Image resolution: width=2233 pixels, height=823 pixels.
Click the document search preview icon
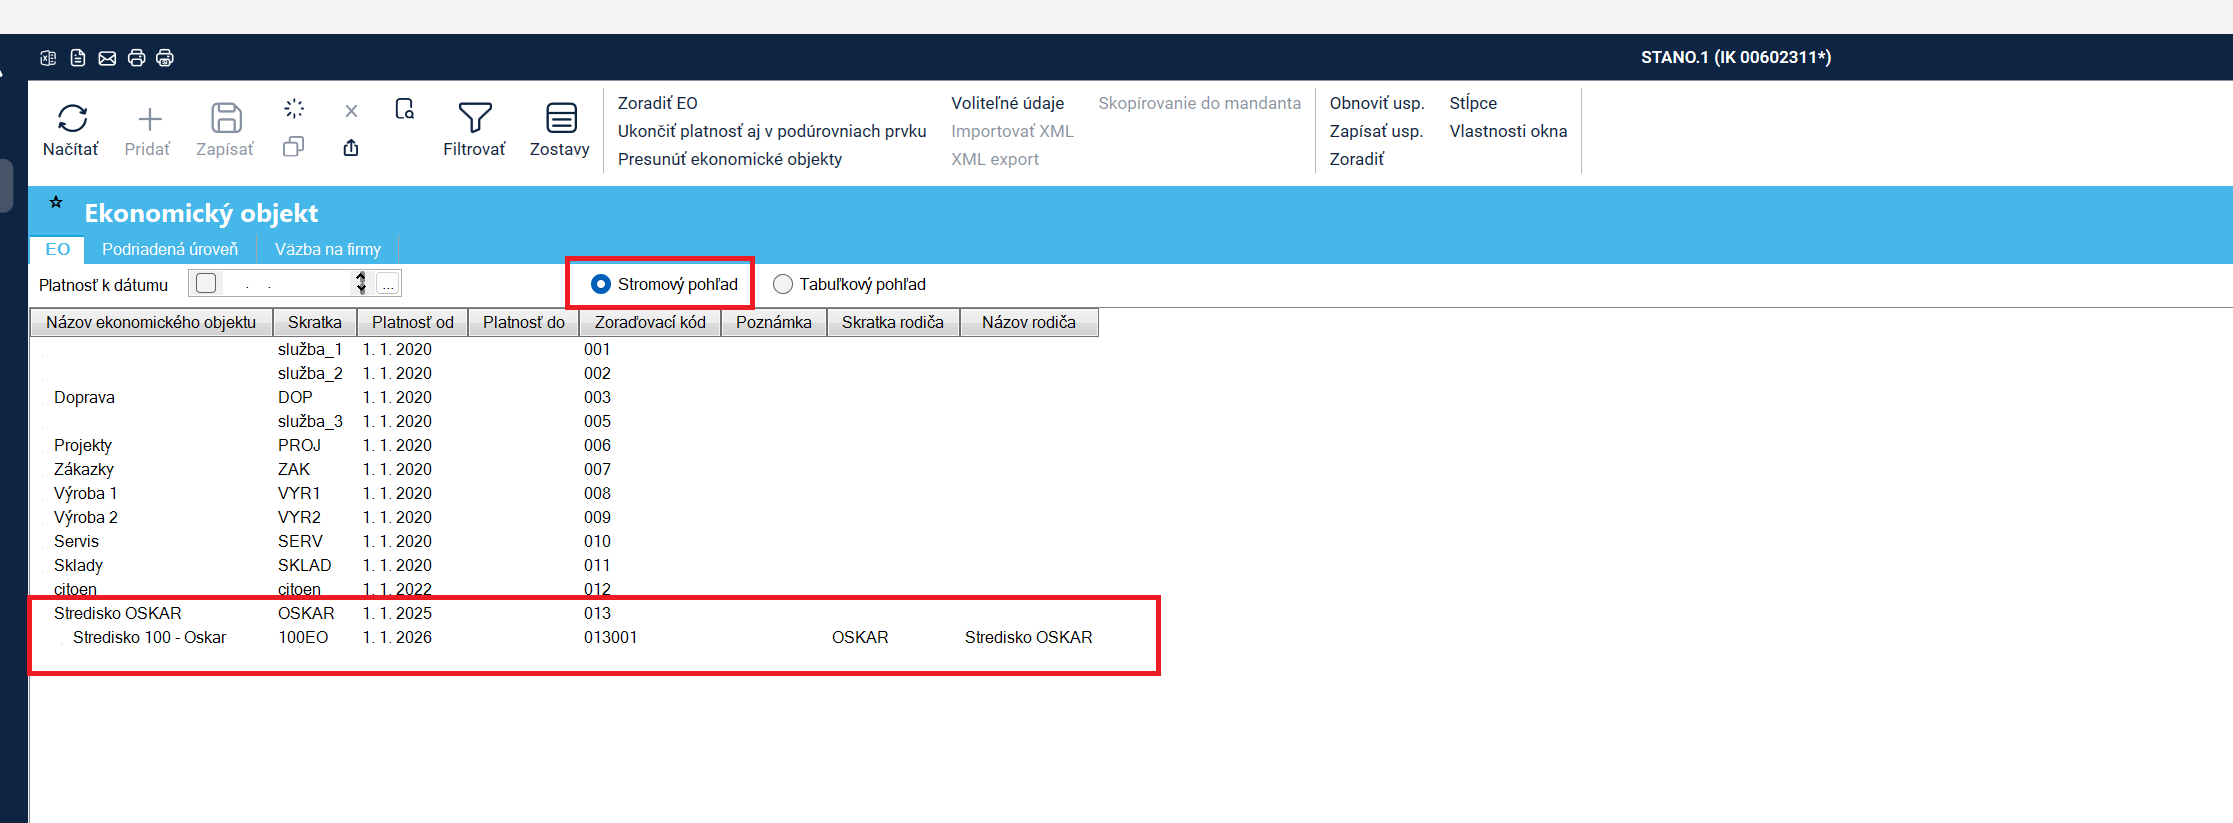pyautogui.click(x=404, y=109)
